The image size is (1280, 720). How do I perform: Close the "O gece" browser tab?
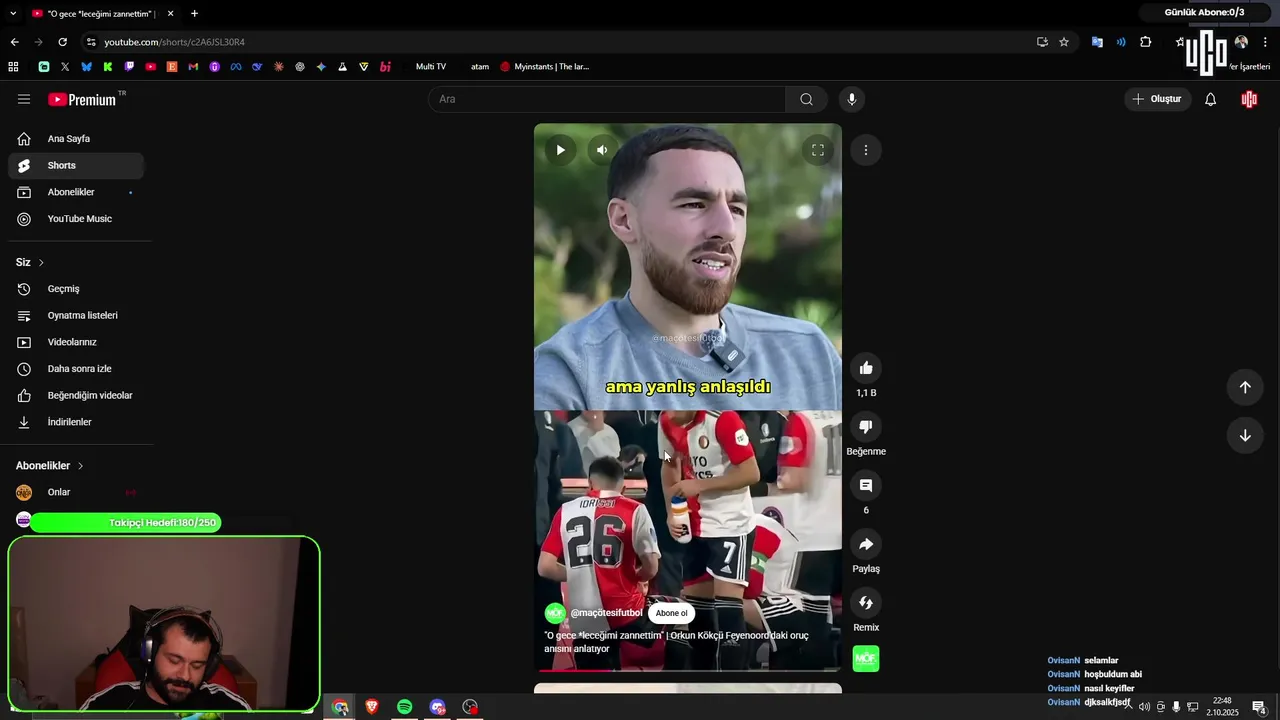tap(170, 13)
